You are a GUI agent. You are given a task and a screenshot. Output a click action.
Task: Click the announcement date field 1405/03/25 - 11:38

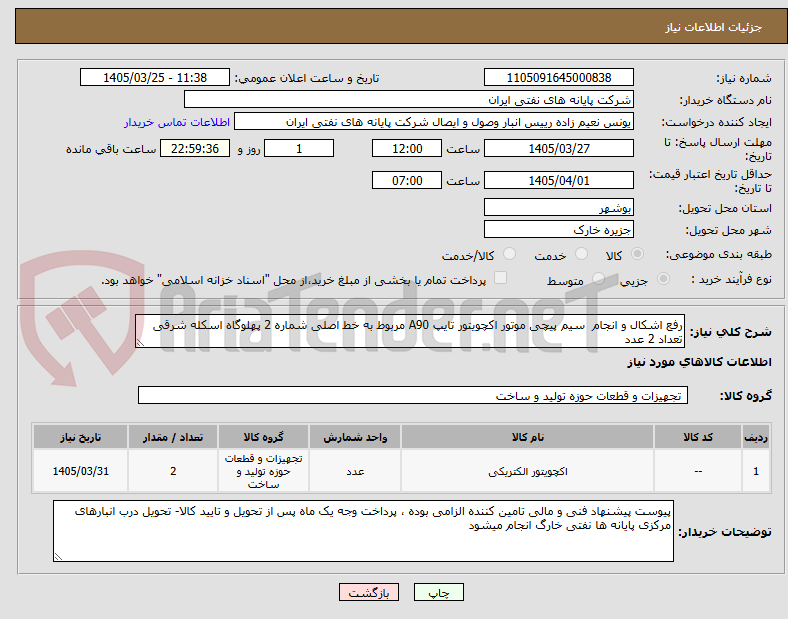click(x=155, y=77)
